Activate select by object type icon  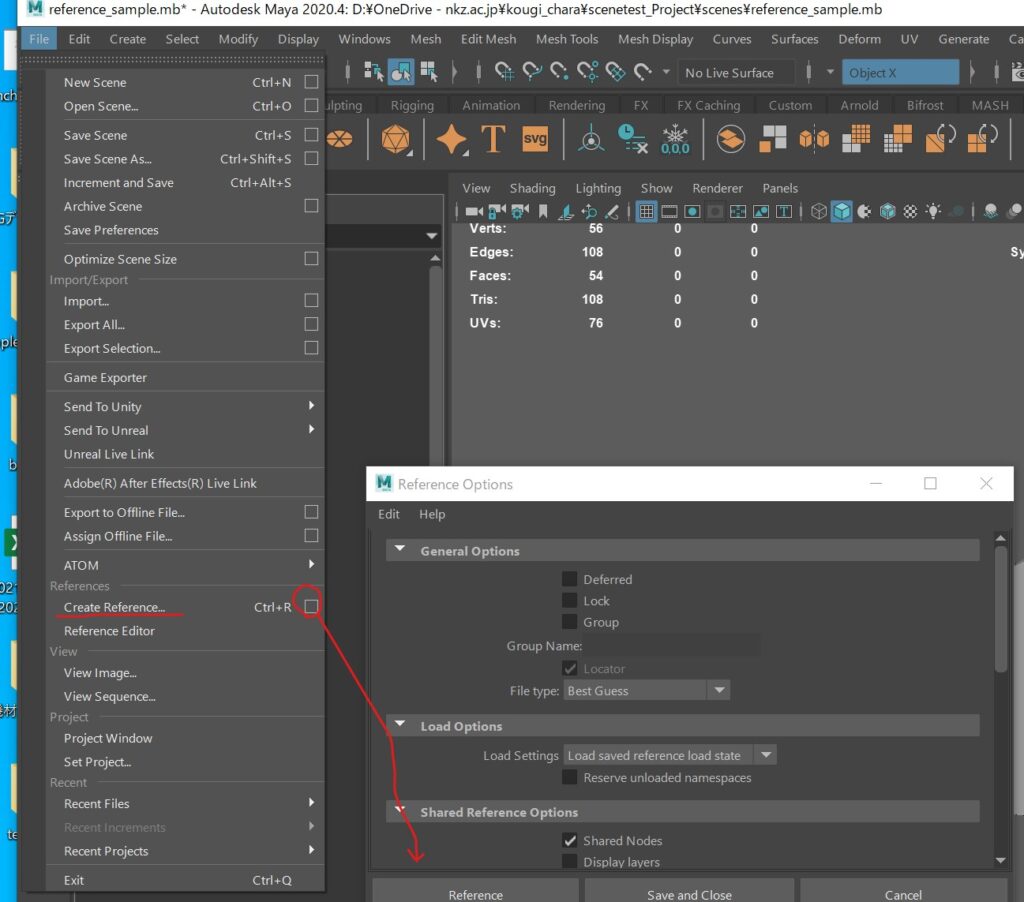click(401, 72)
